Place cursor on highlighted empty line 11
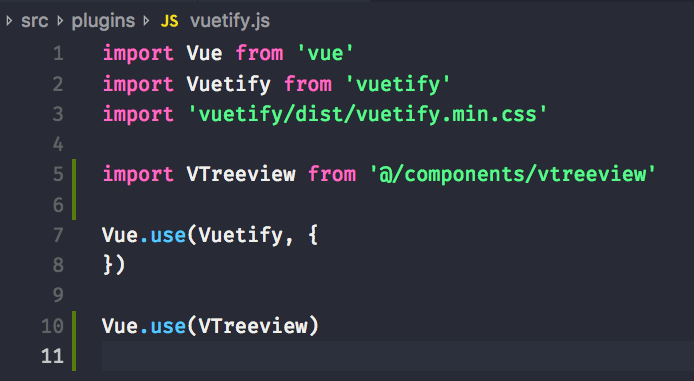 click(397, 356)
